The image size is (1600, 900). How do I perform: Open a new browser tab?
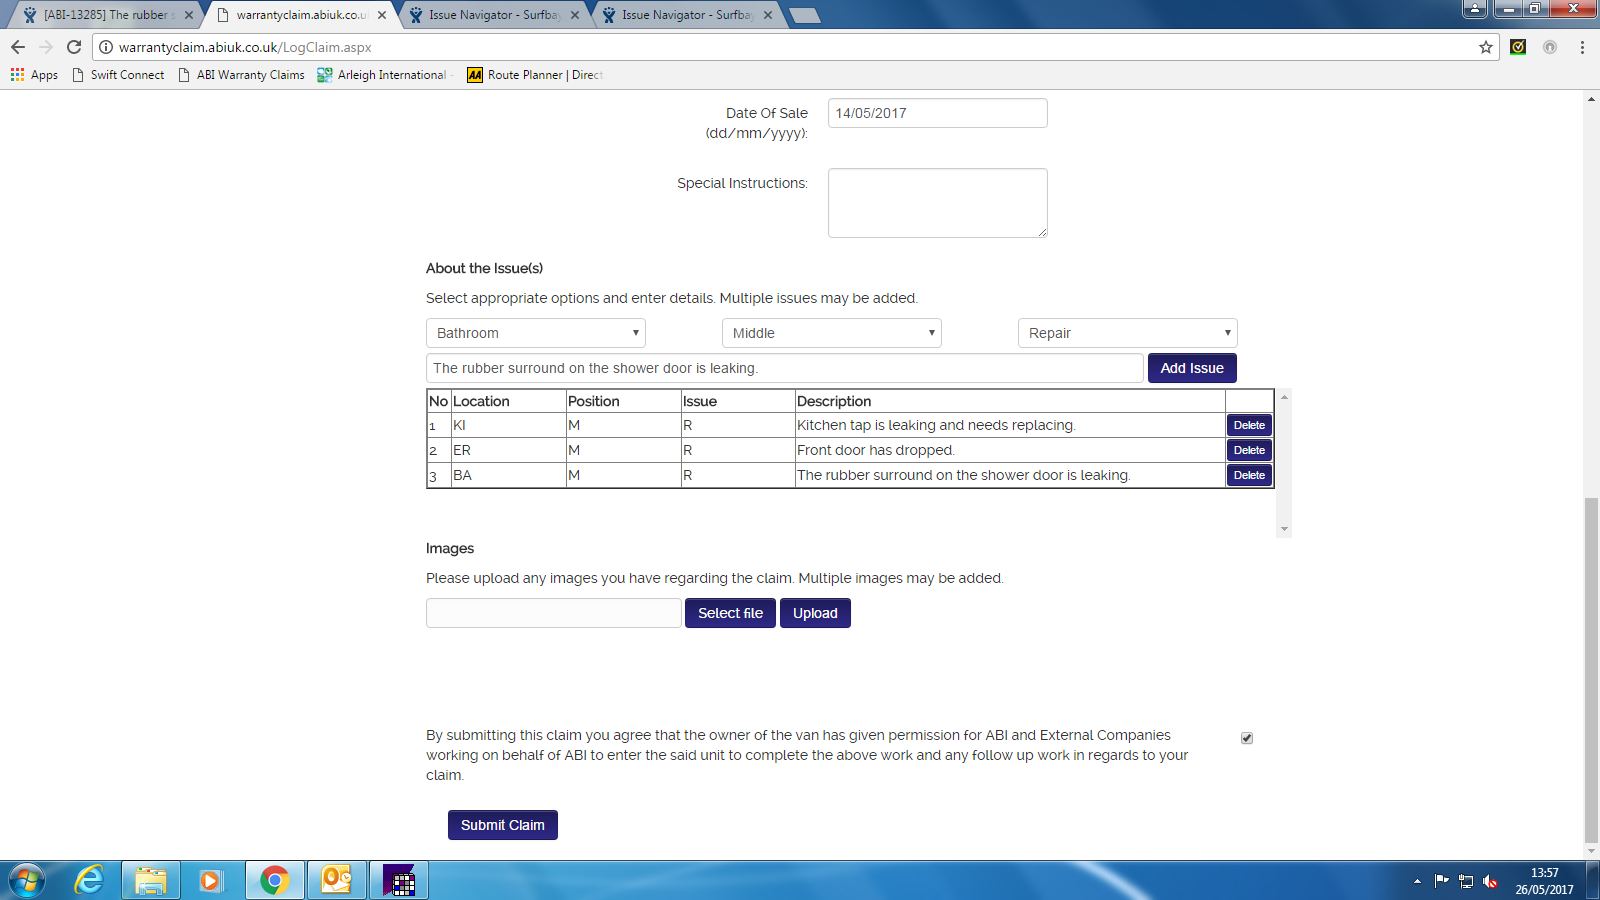[804, 15]
